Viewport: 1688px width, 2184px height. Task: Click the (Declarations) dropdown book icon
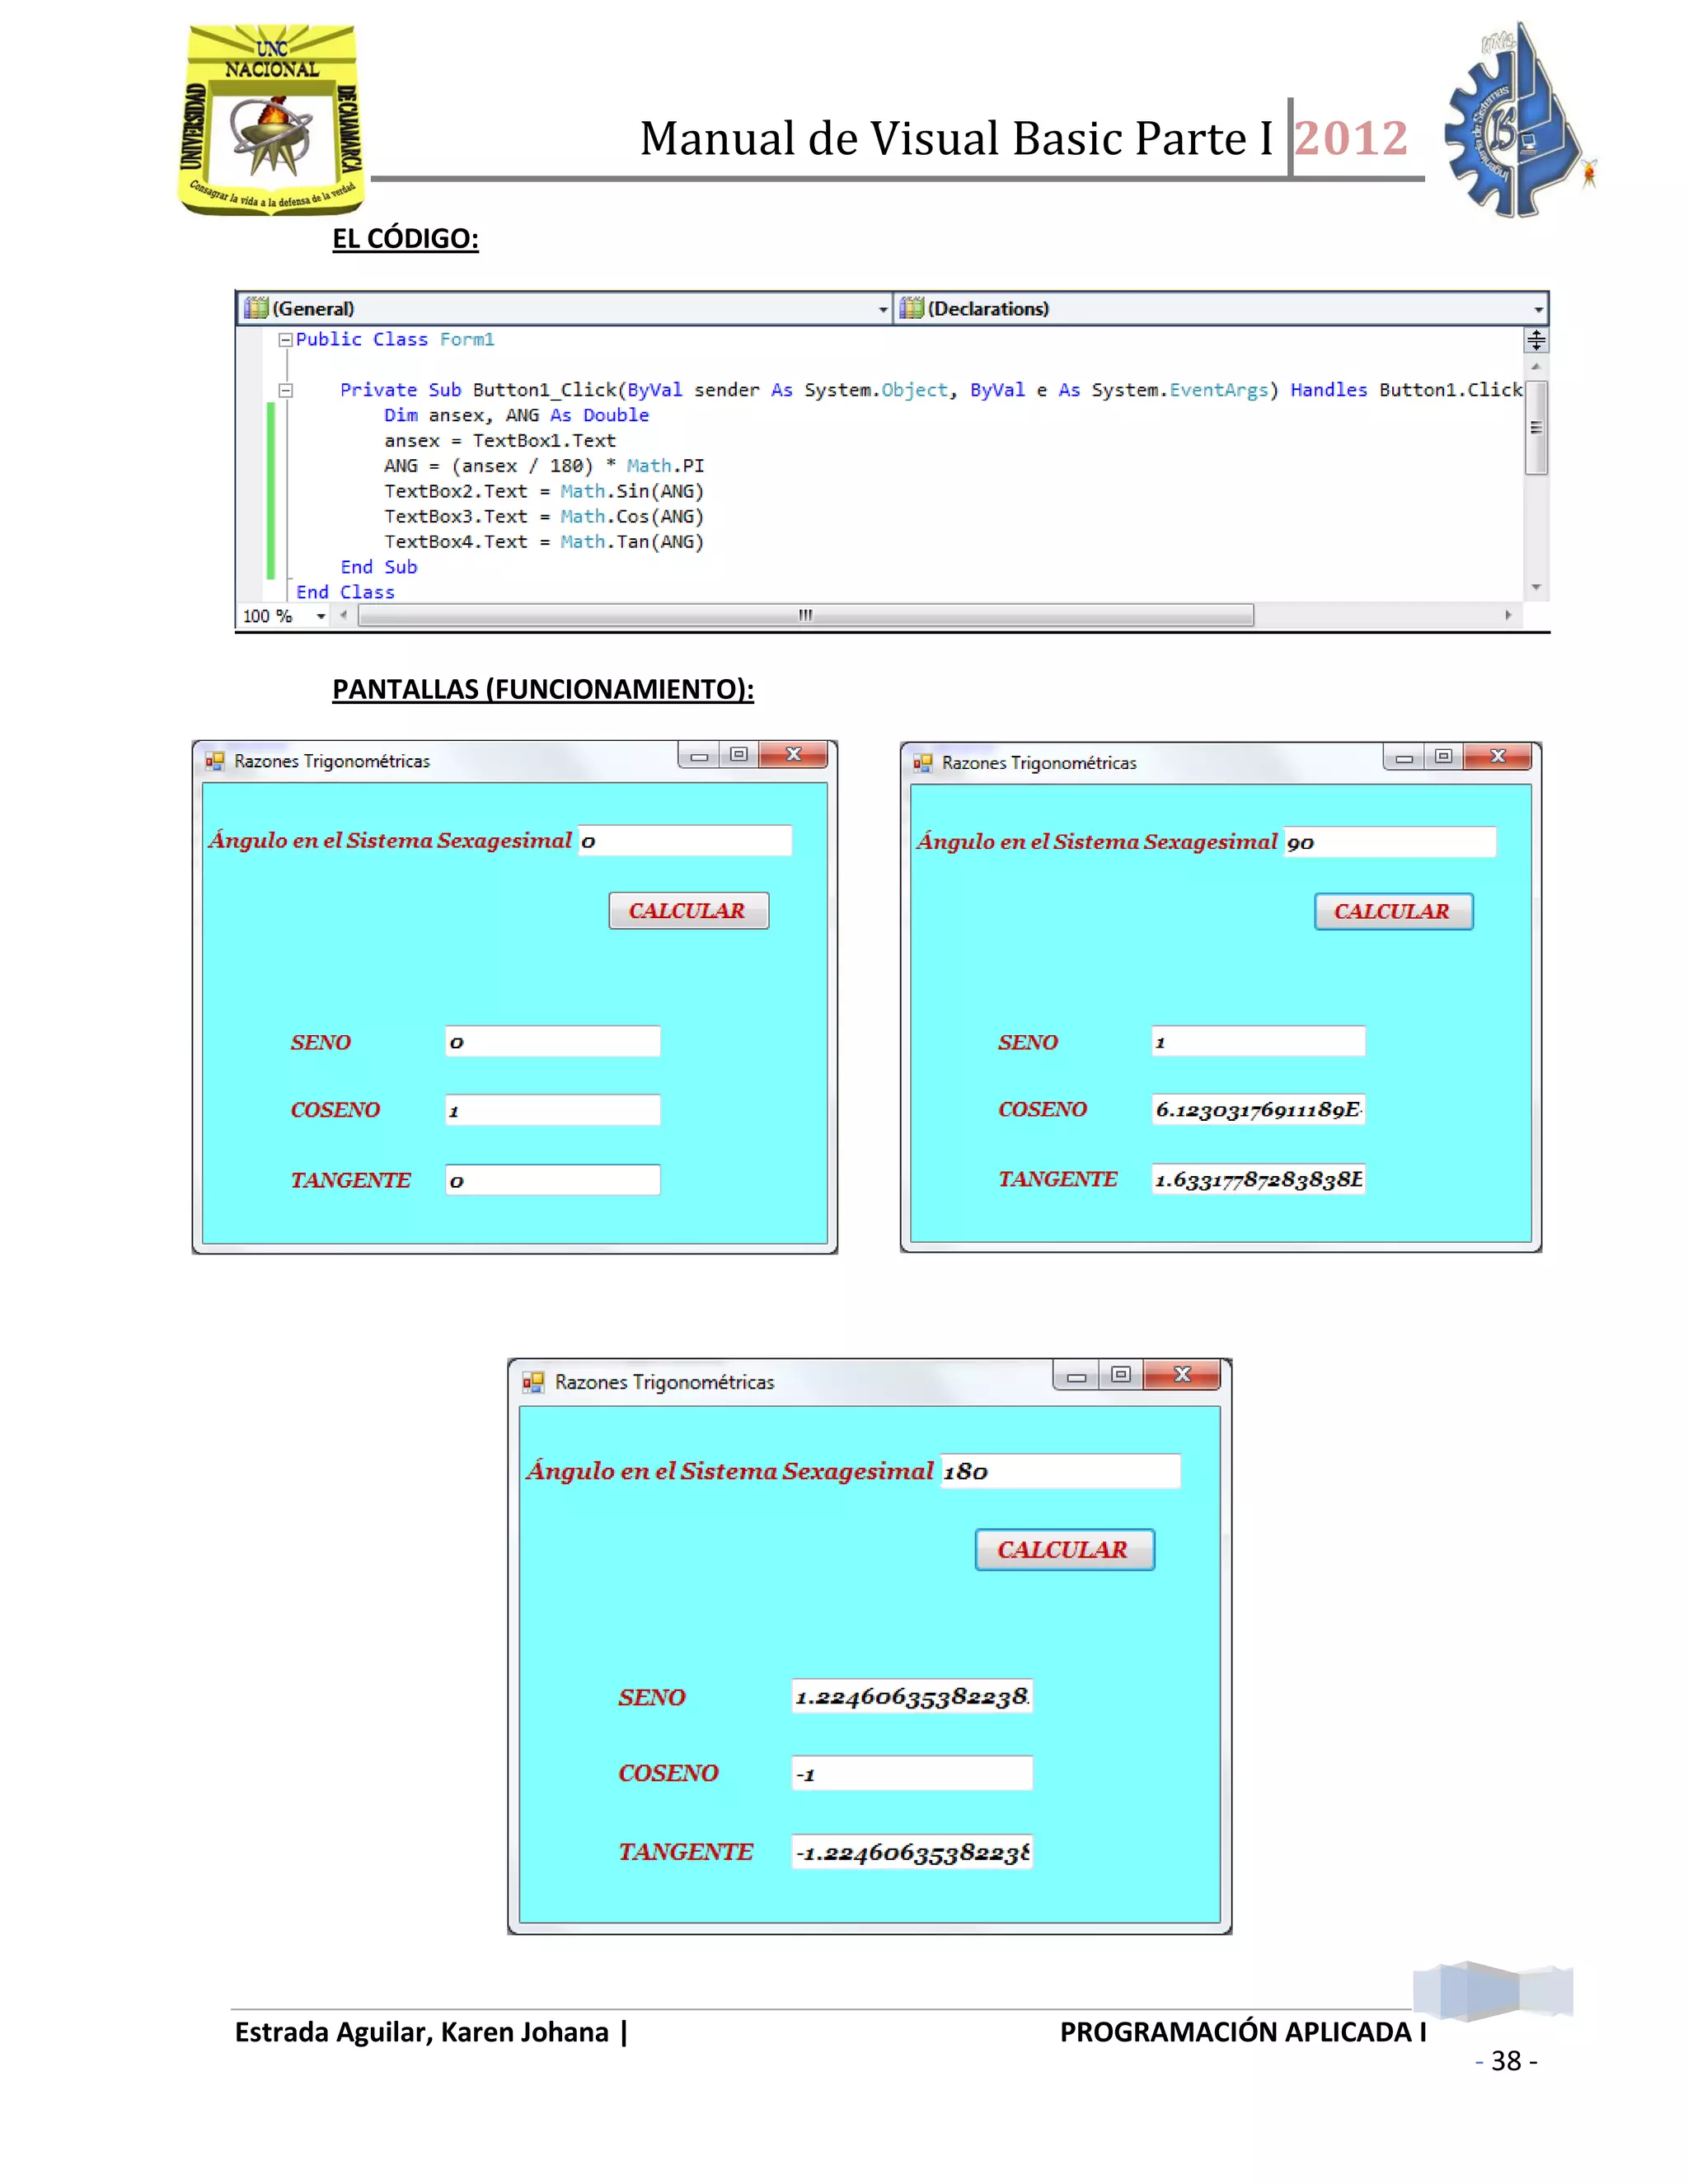912,308
